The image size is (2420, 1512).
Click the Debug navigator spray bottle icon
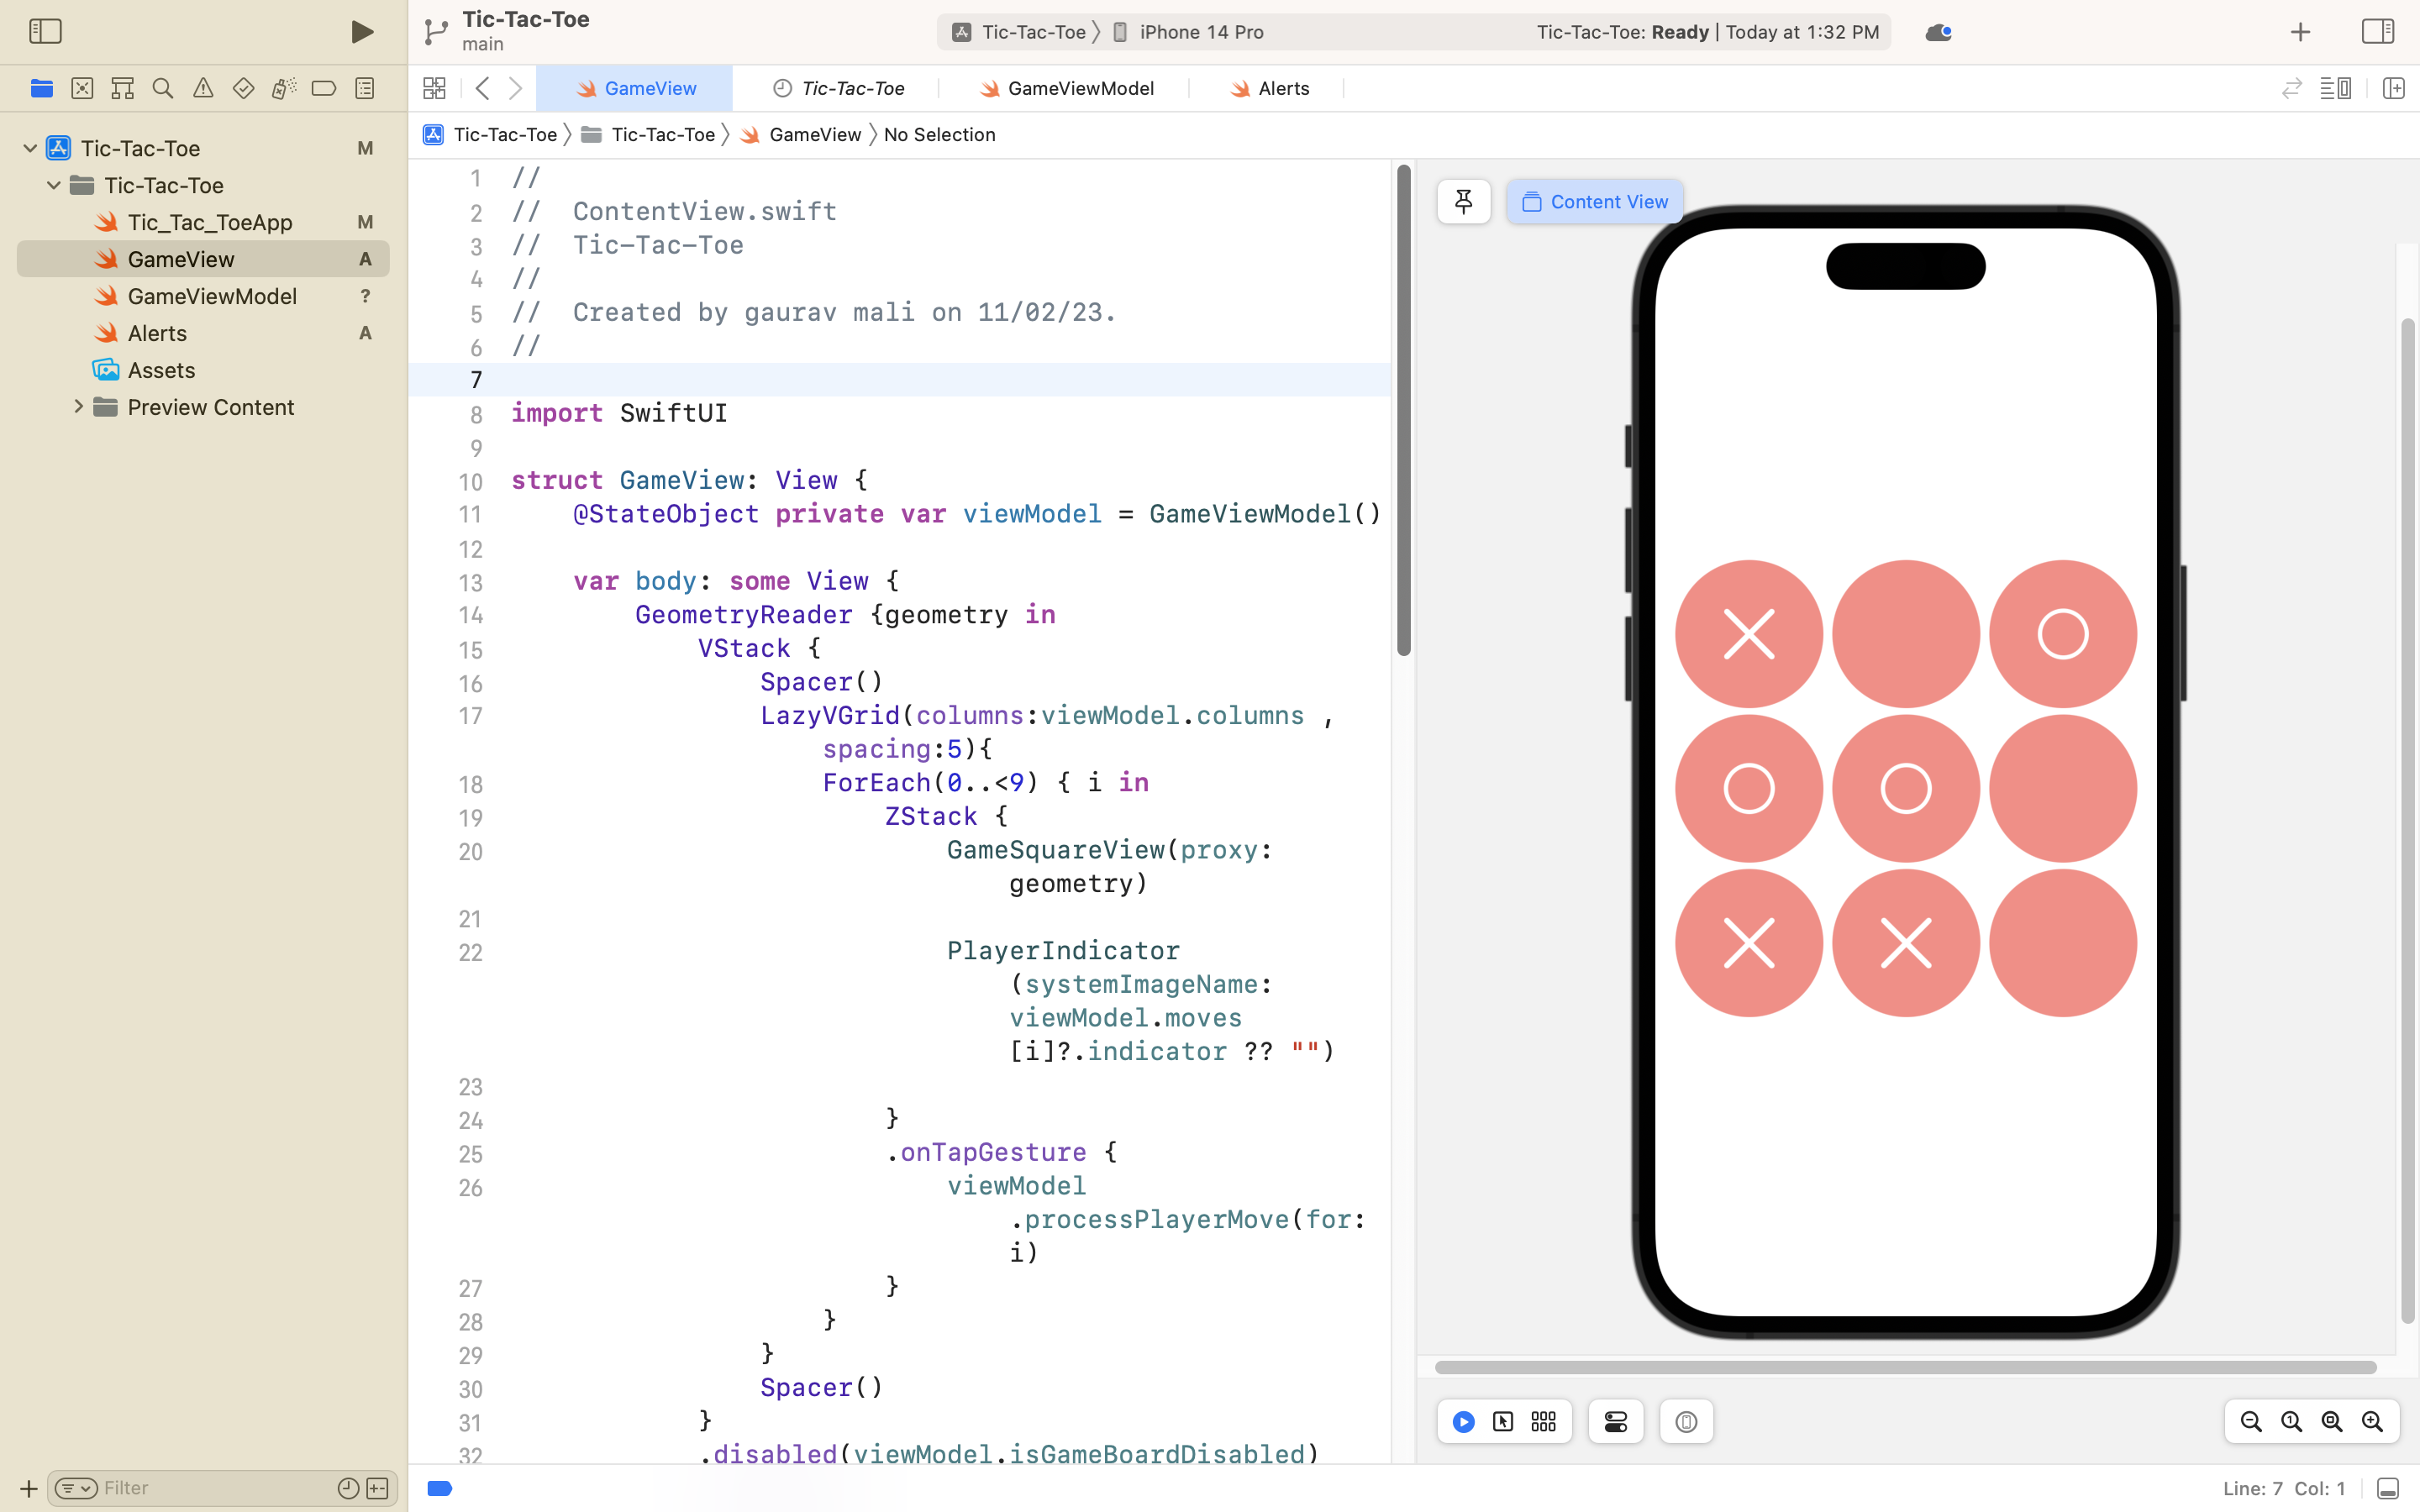pyautogui.click(x=284, y=88)
